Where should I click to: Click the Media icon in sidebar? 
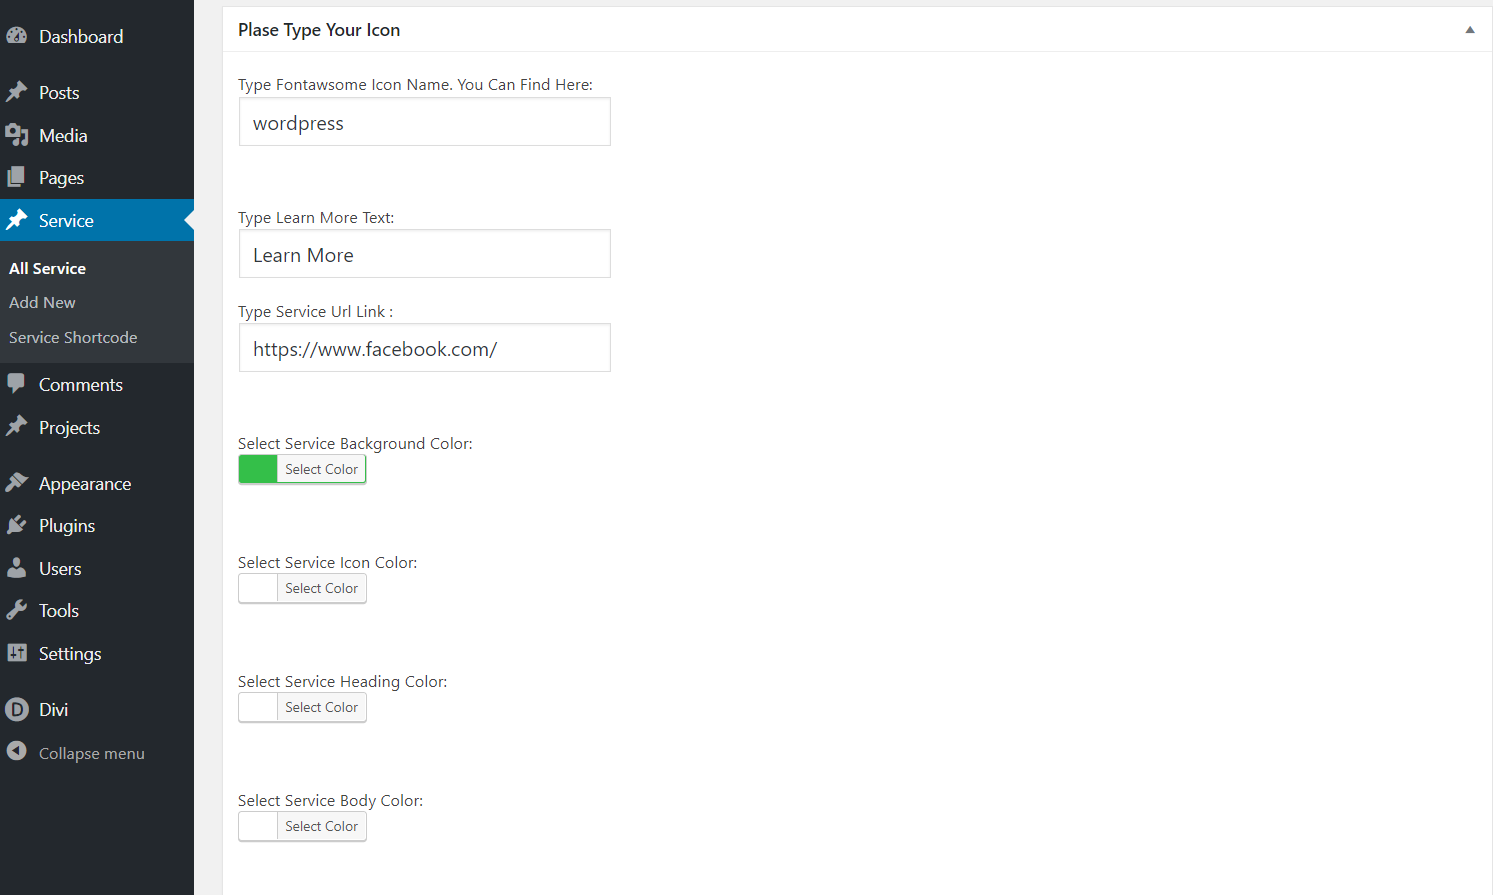17,135
